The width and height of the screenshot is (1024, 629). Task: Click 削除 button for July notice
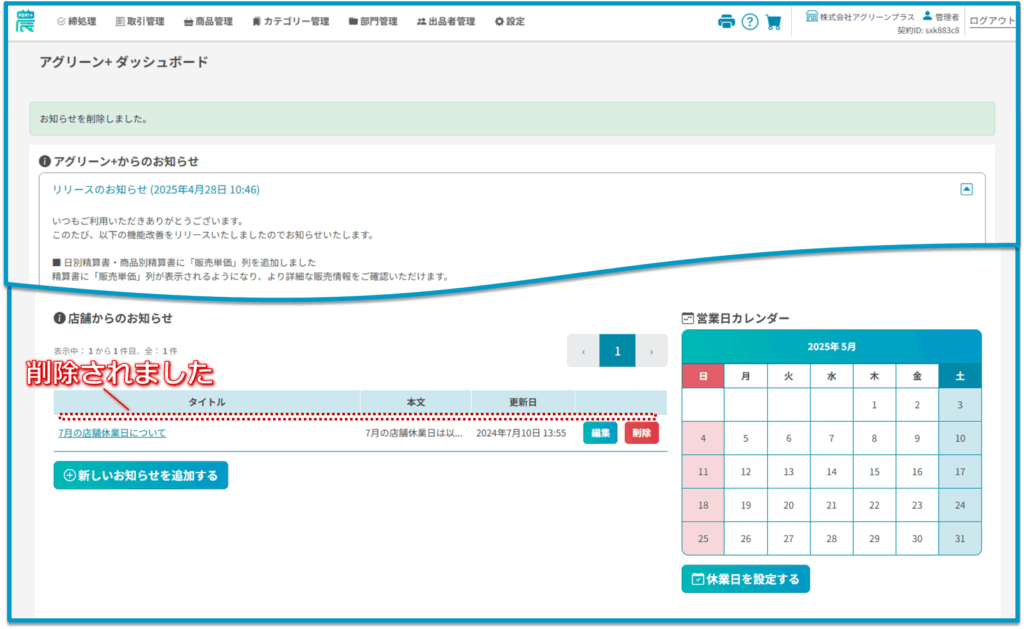tap(641, 433)
